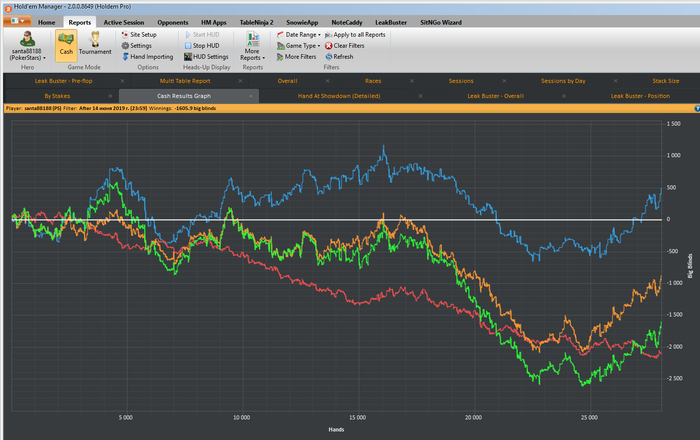Open Hand Importing

tap(147, 57)
